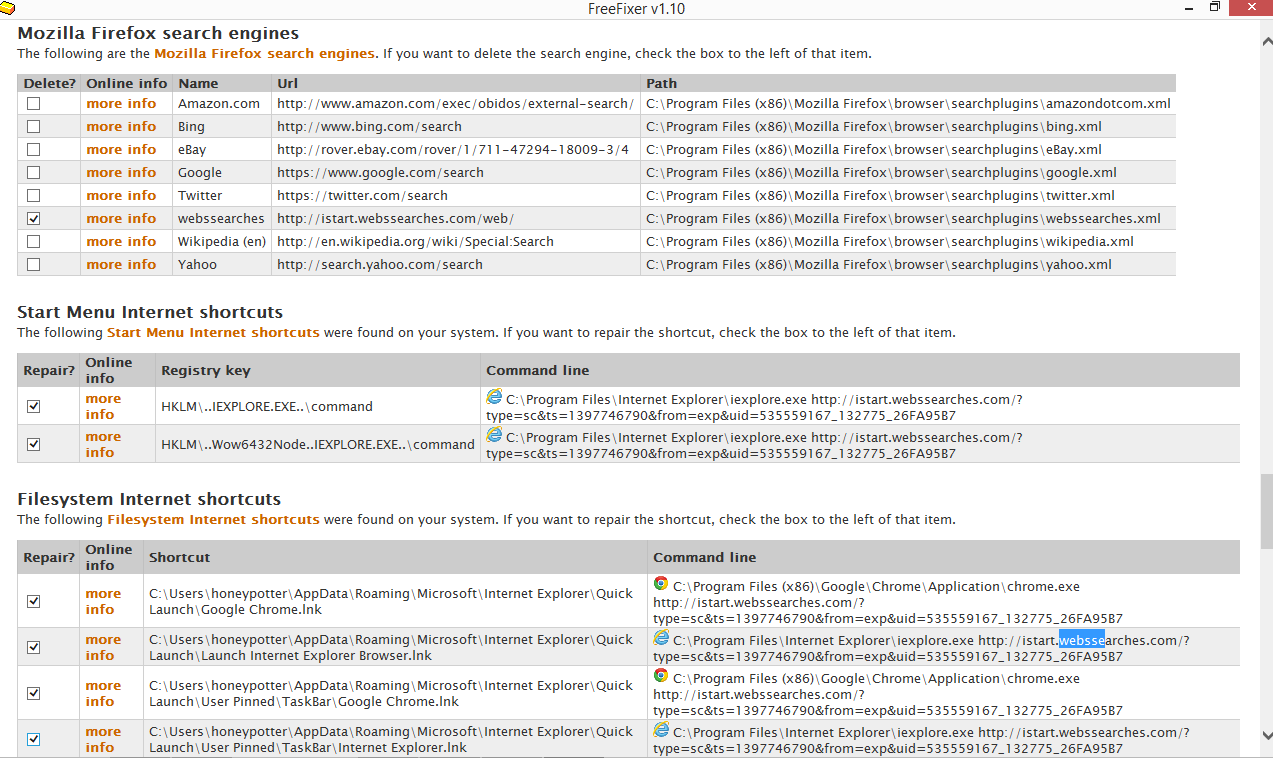Open more info for webssearches

(x=121, y=219)
